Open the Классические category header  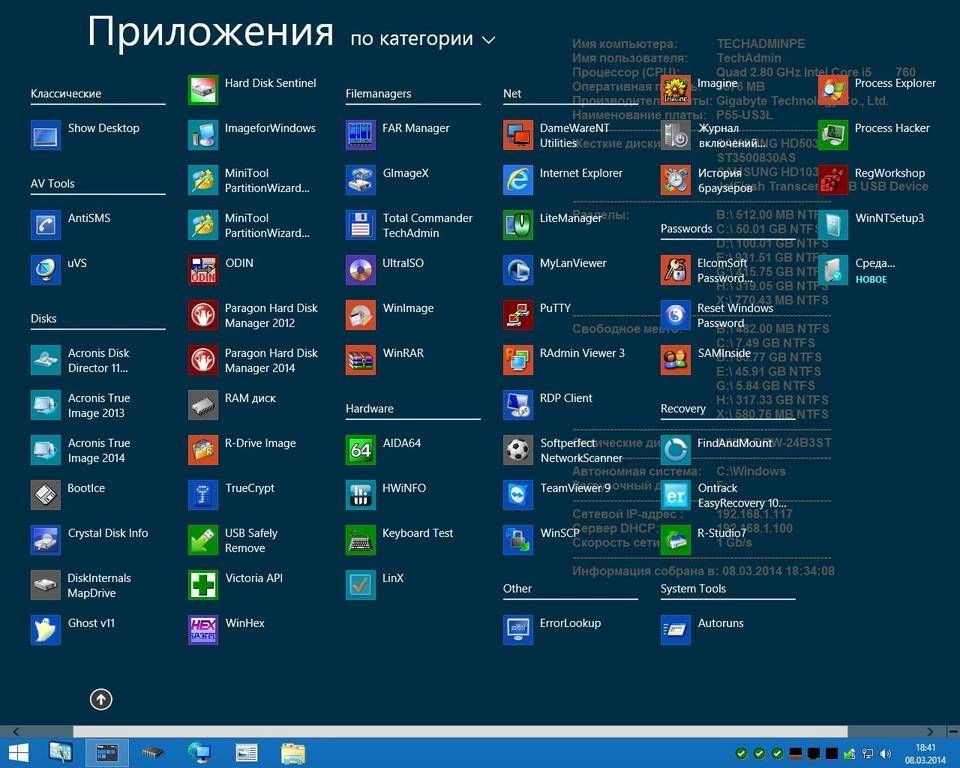(66, 94)
